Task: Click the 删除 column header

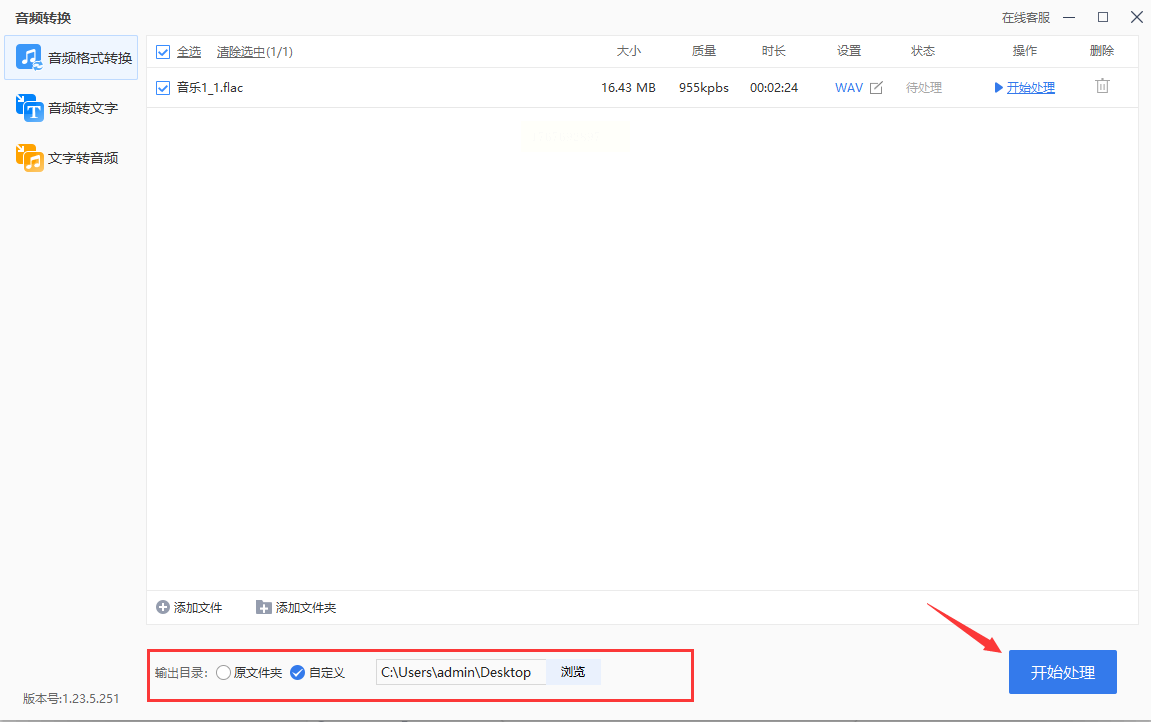Action: pos(1102,51)
